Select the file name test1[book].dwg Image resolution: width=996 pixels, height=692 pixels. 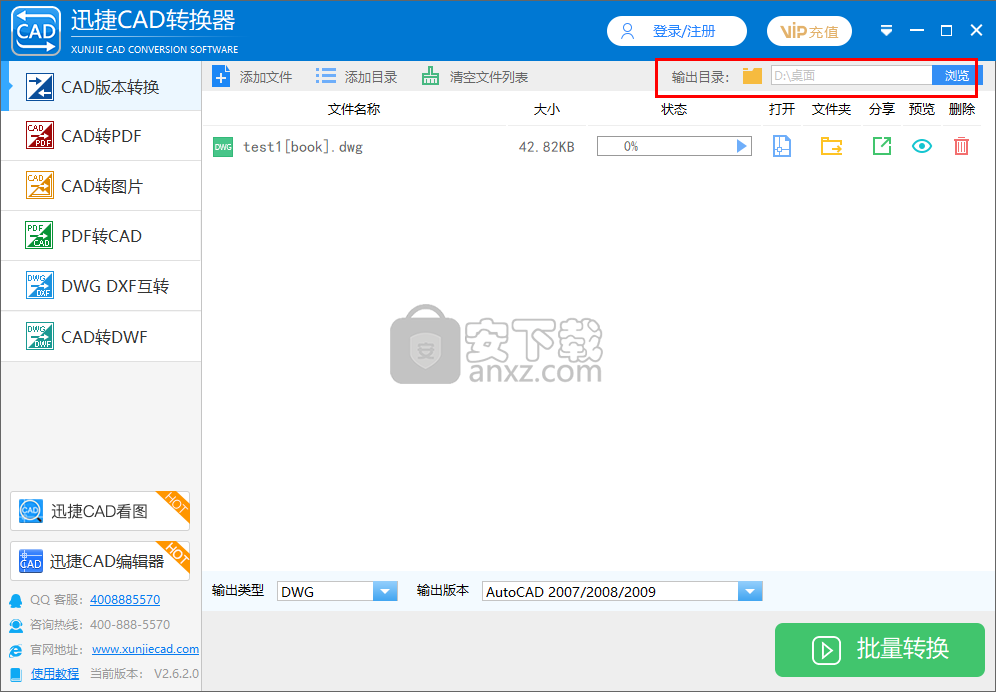pos(303,147)
